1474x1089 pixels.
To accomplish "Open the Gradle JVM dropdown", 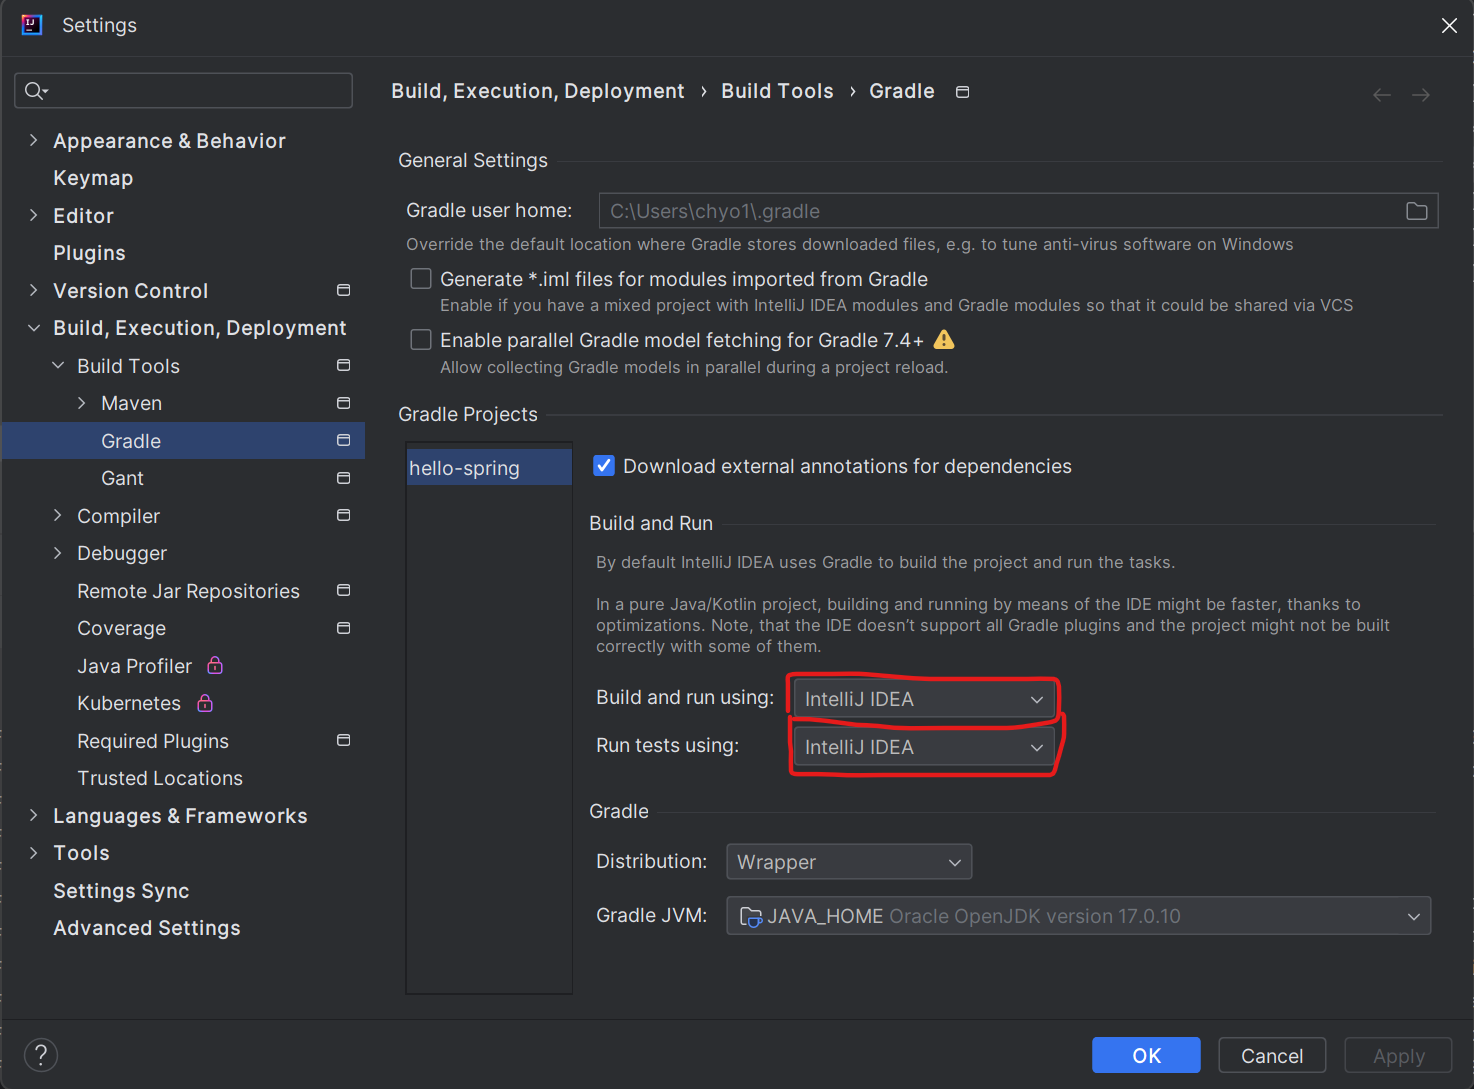I will coord(1079,916).
